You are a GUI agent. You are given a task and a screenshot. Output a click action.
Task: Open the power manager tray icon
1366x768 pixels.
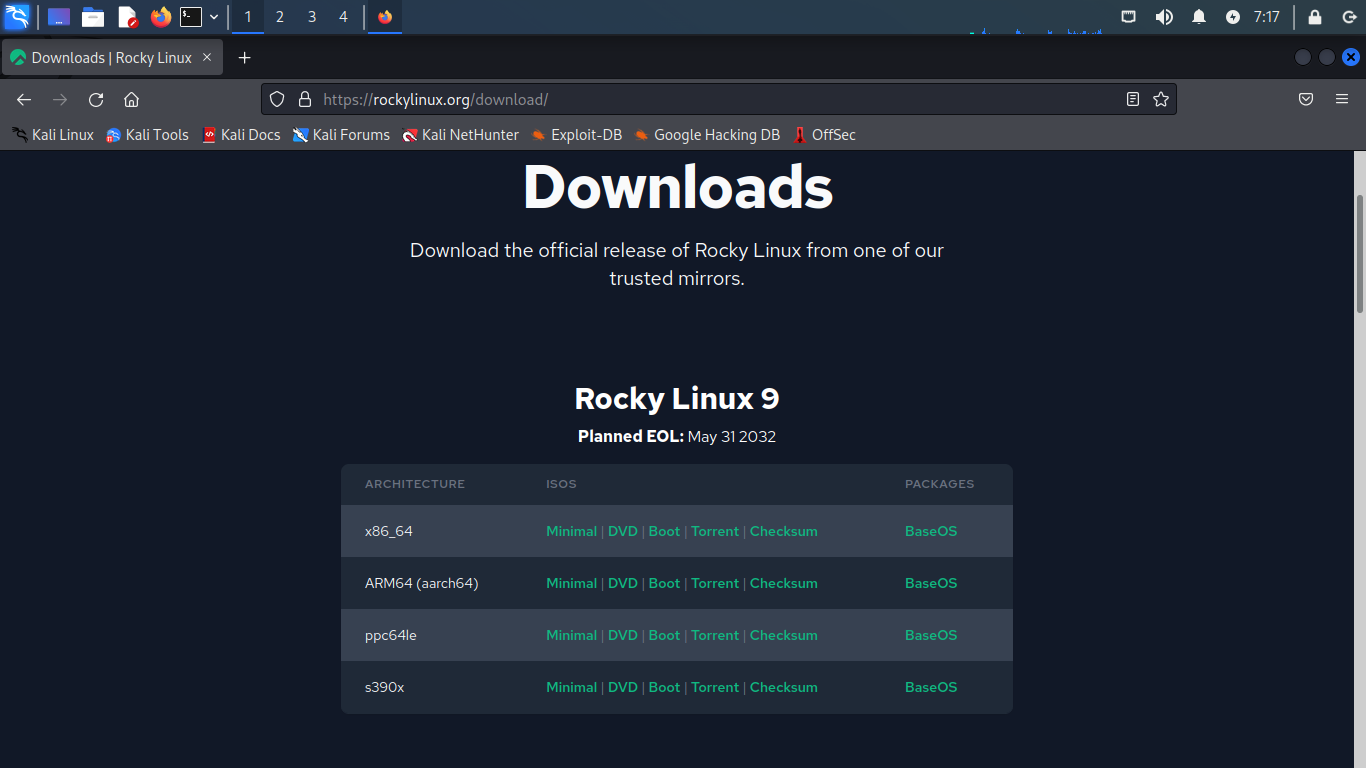click(1233, 17)
